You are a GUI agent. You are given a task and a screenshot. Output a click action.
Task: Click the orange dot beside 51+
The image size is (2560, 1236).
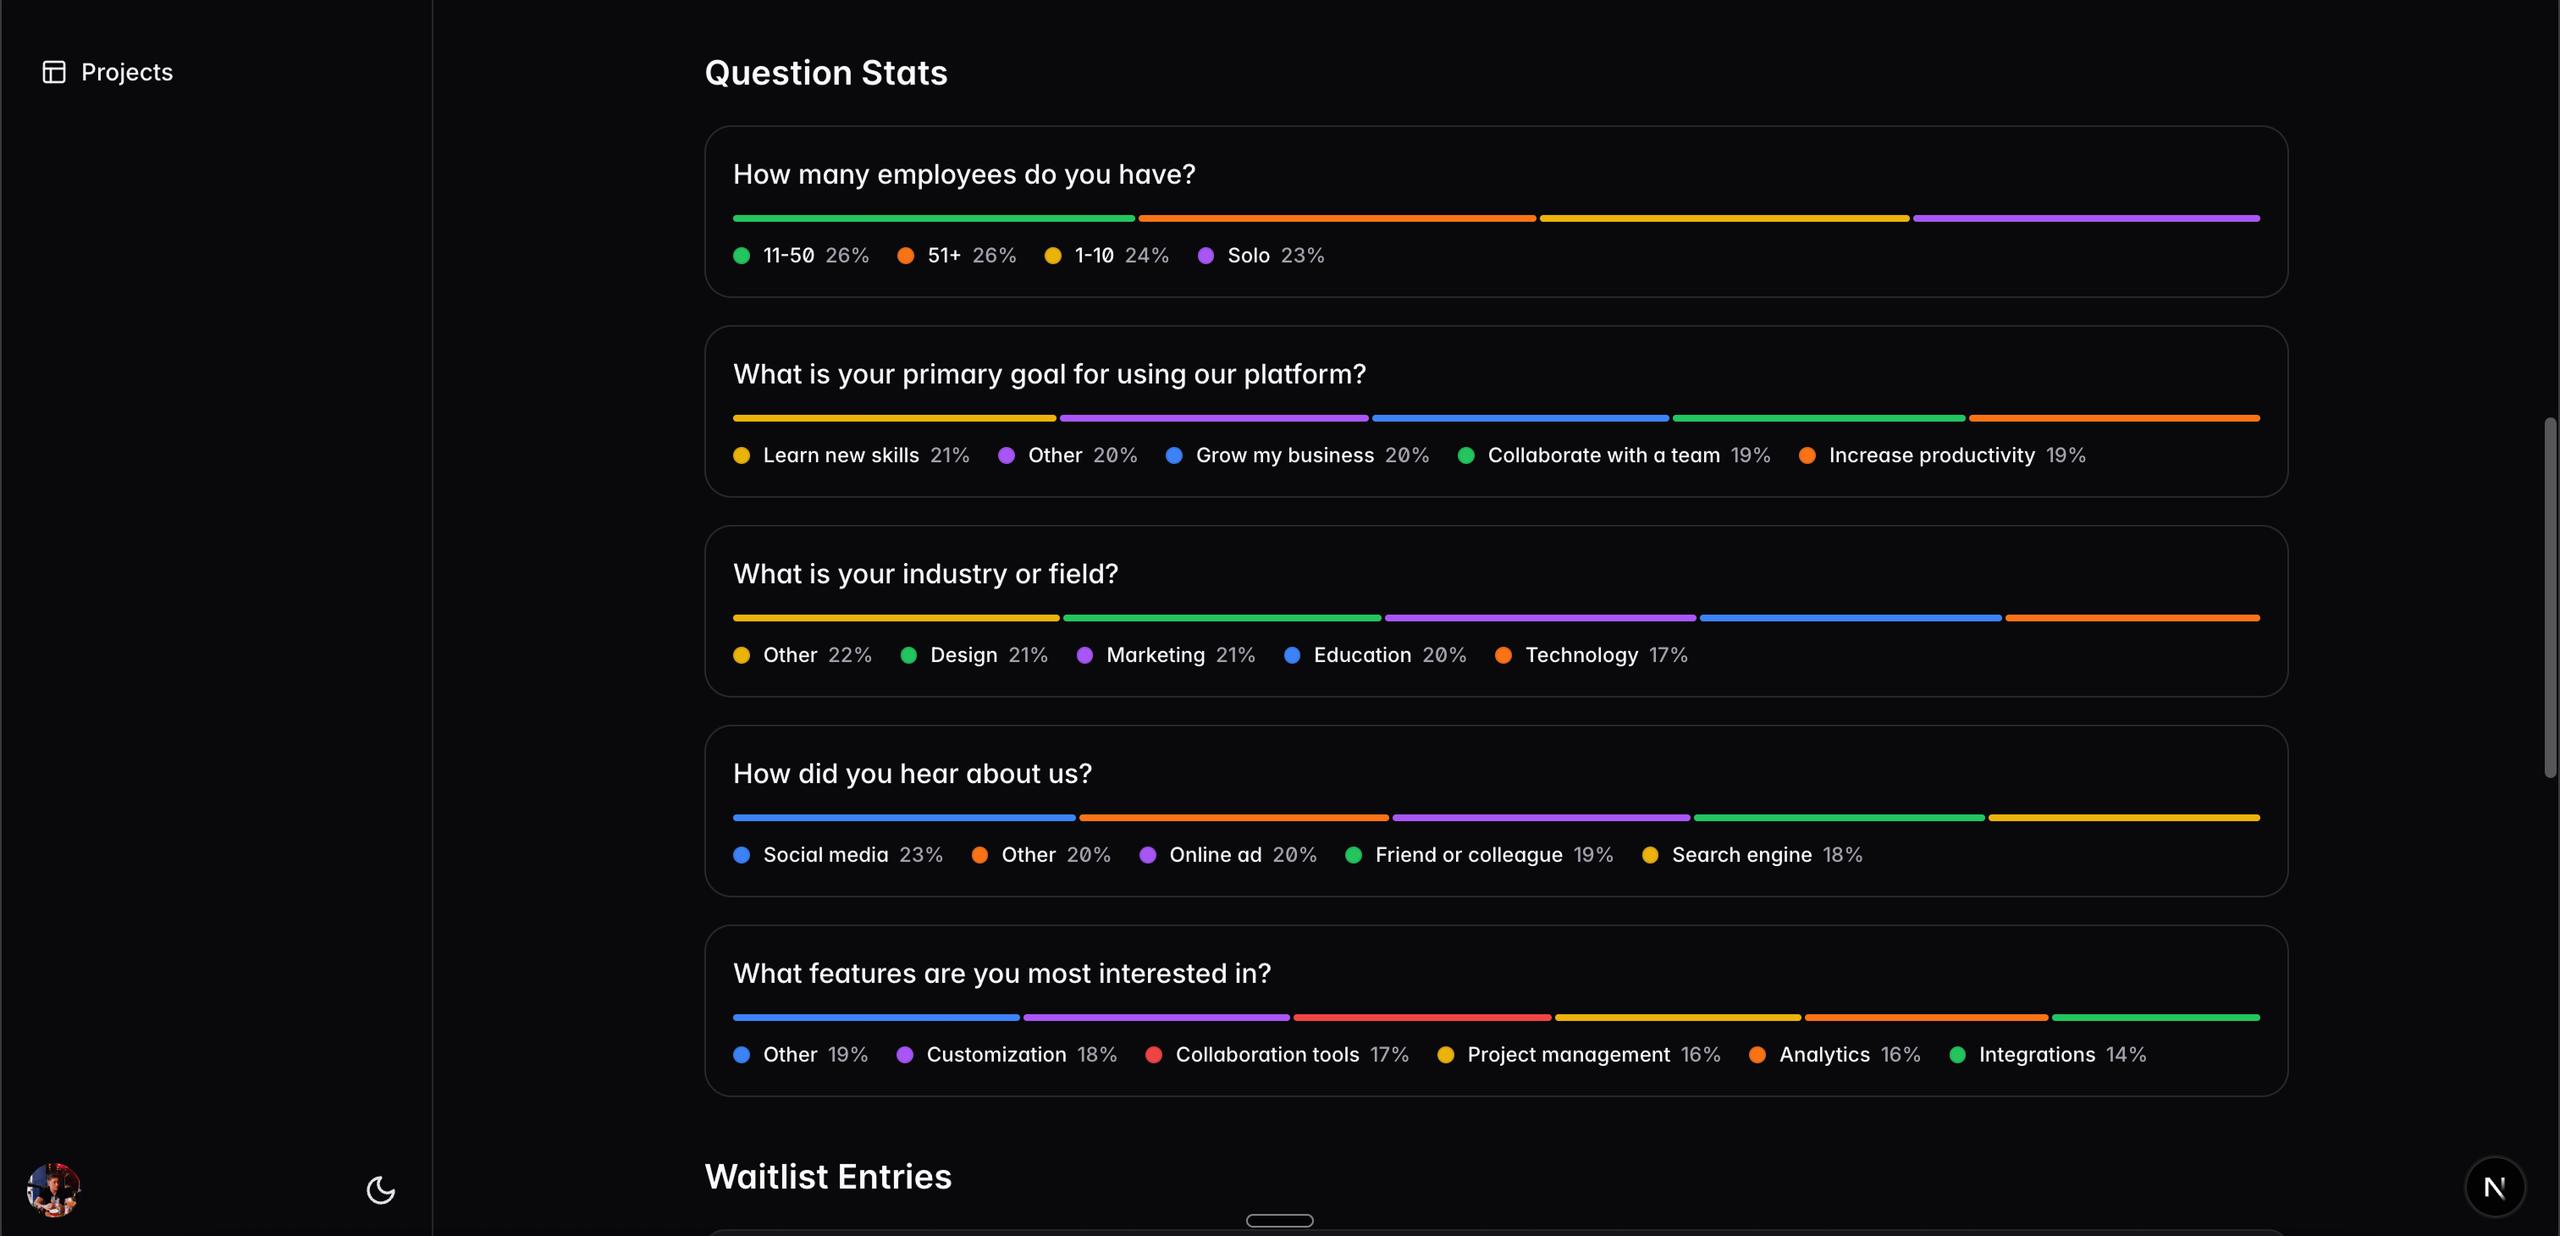906,256
